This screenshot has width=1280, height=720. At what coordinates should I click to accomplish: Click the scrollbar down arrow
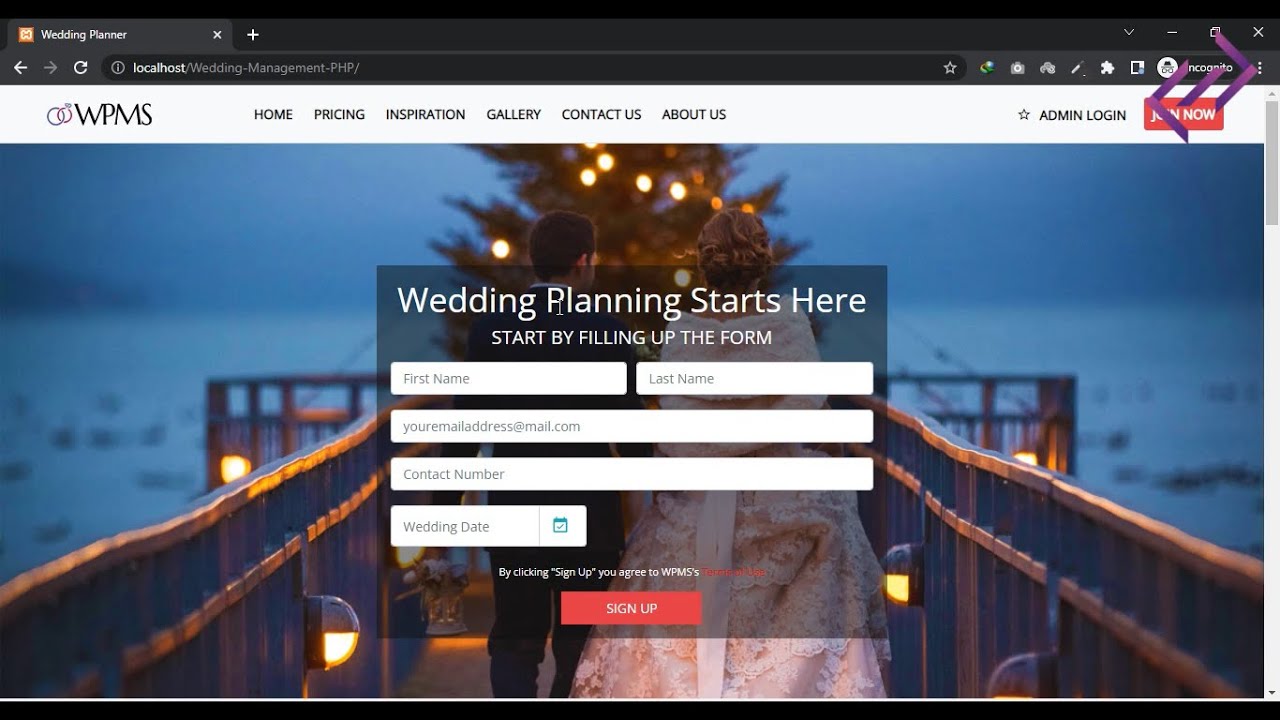pyautogui.click(x=1272, y=692)
